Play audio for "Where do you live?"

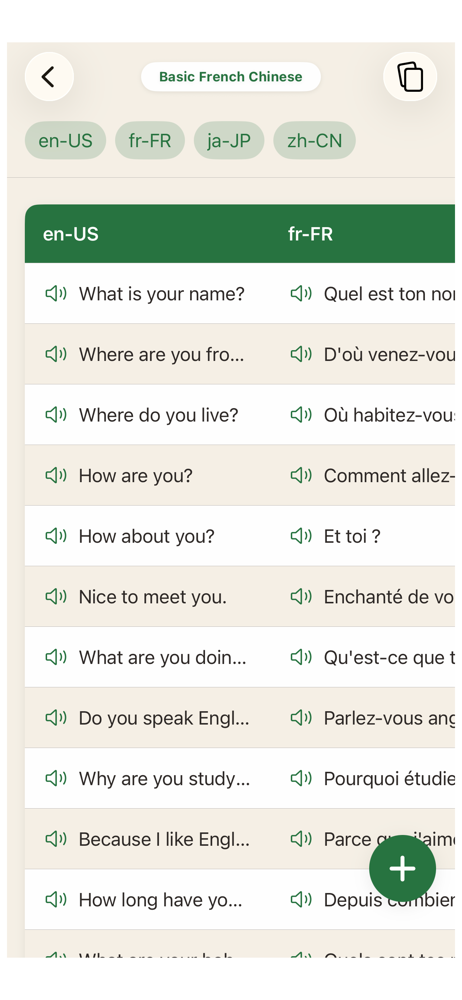56,415
